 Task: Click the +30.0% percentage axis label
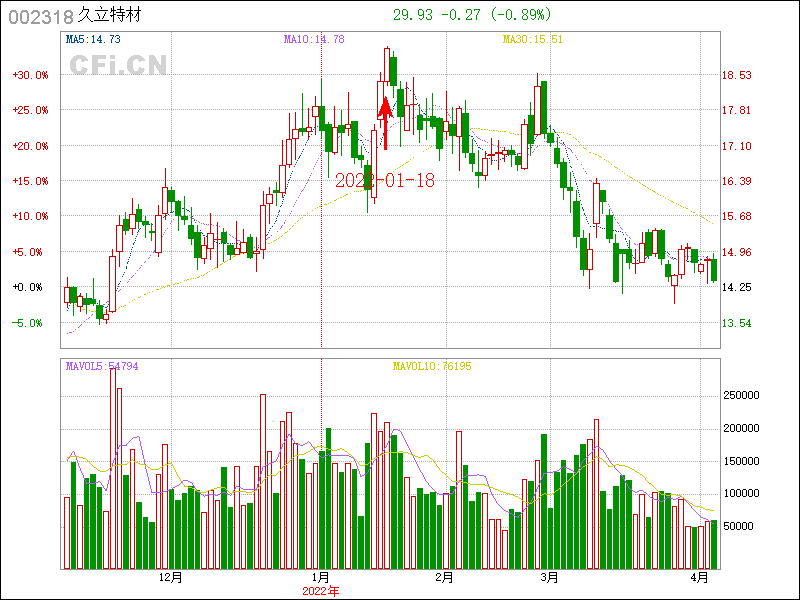tap(30, 75)
